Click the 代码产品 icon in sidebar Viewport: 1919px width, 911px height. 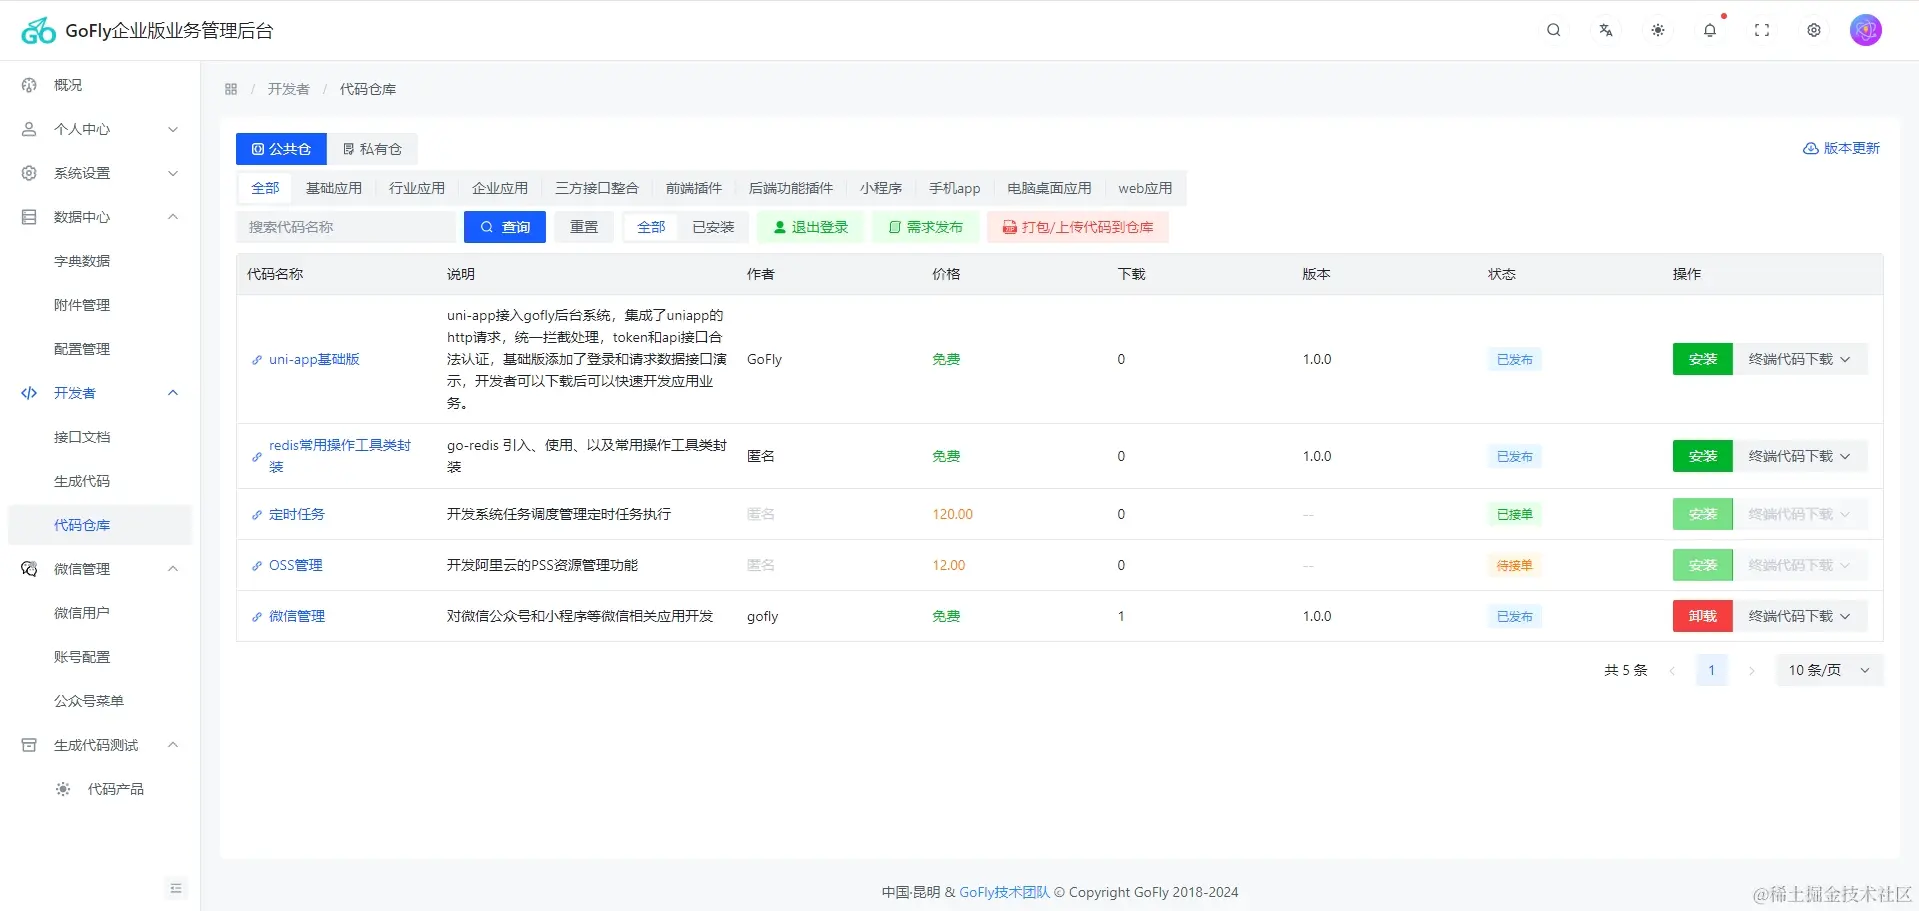coord(63,789)
